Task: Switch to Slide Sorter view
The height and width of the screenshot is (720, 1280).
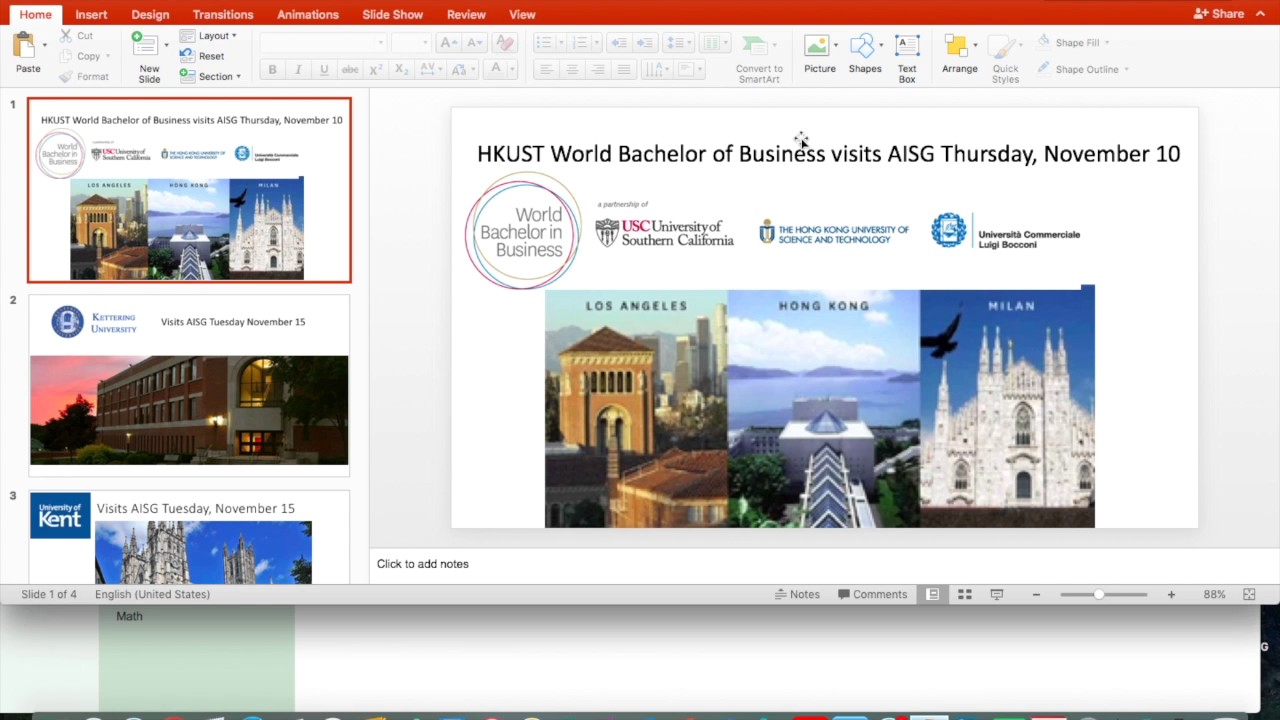Action: (964, 594)
